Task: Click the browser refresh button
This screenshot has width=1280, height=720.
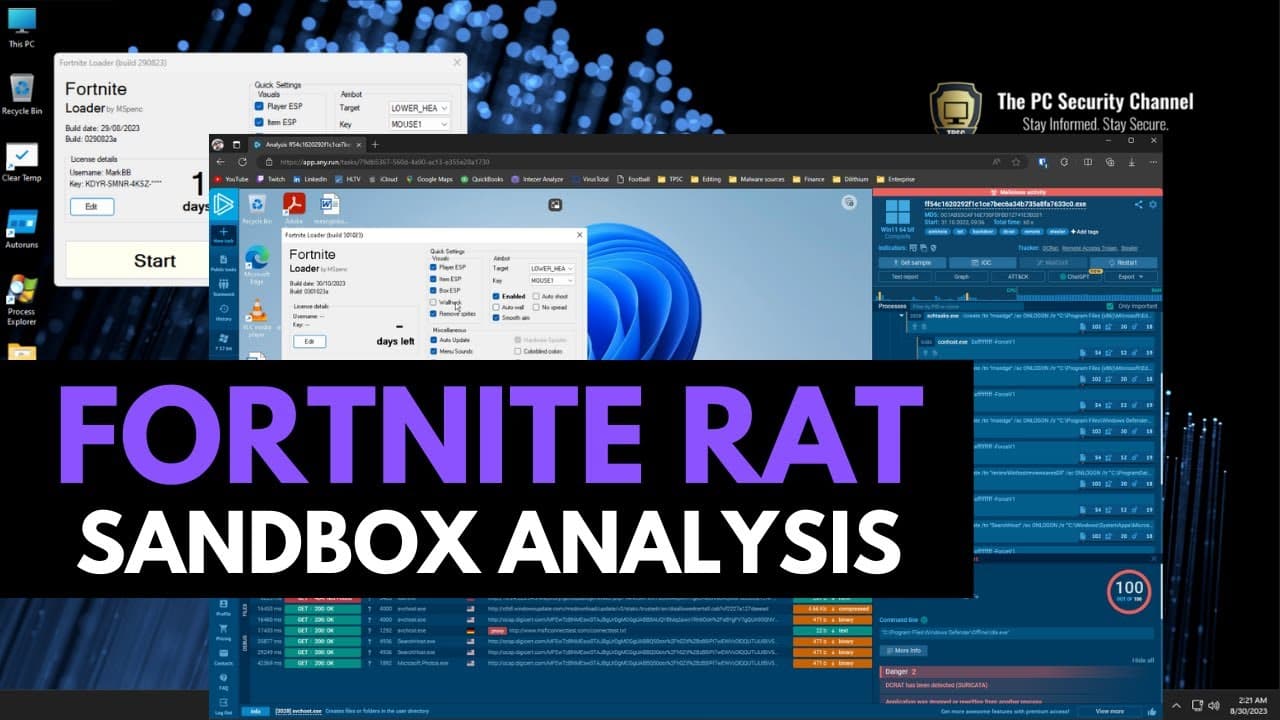Action: coord(242,161)
